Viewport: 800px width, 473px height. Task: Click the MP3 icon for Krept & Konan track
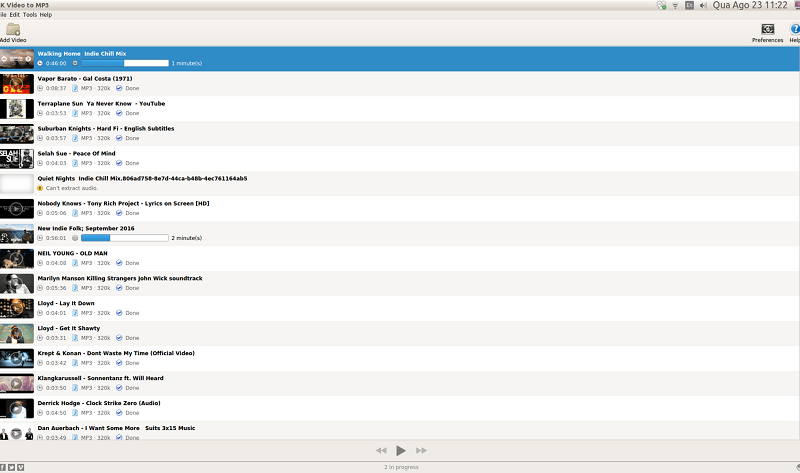tap(75, 363)
